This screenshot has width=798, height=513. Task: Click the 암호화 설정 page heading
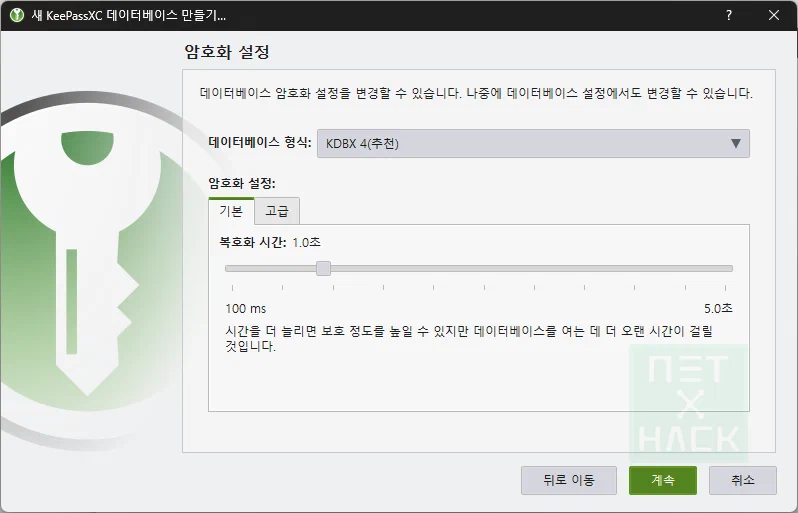(226, 52)
